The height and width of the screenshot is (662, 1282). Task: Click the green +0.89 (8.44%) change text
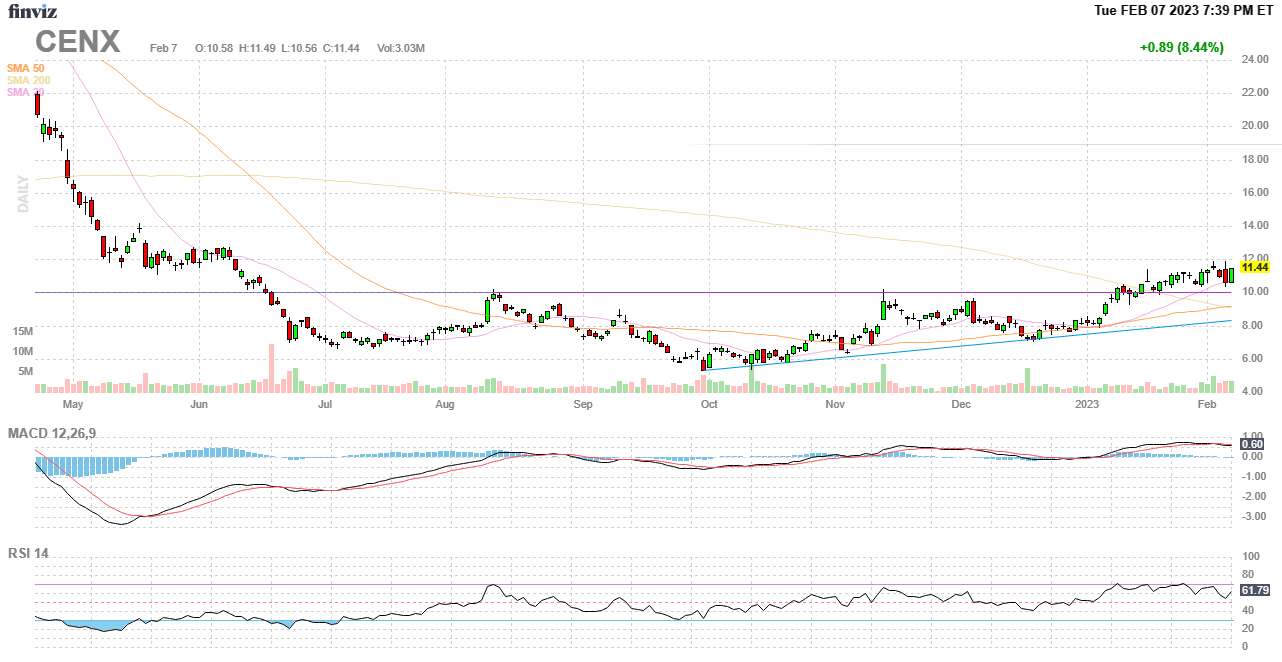click(1181, 47)
